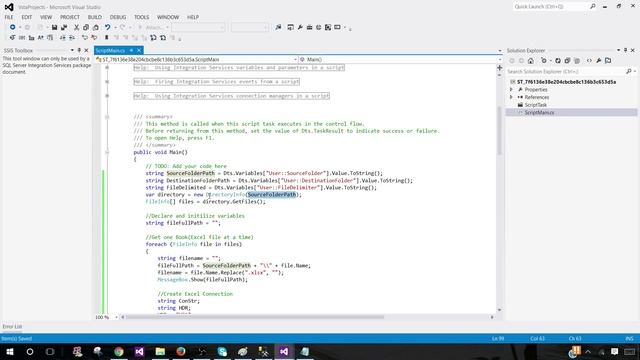
Task: Select the ScriptTask item in Solution Explorer
Action: pyautogui.click(x=536, y=105)
